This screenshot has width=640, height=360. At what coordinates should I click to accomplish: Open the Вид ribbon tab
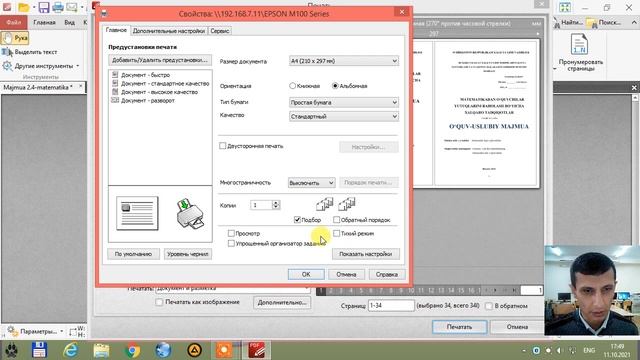pyautogui.click(x=69, y=22)
